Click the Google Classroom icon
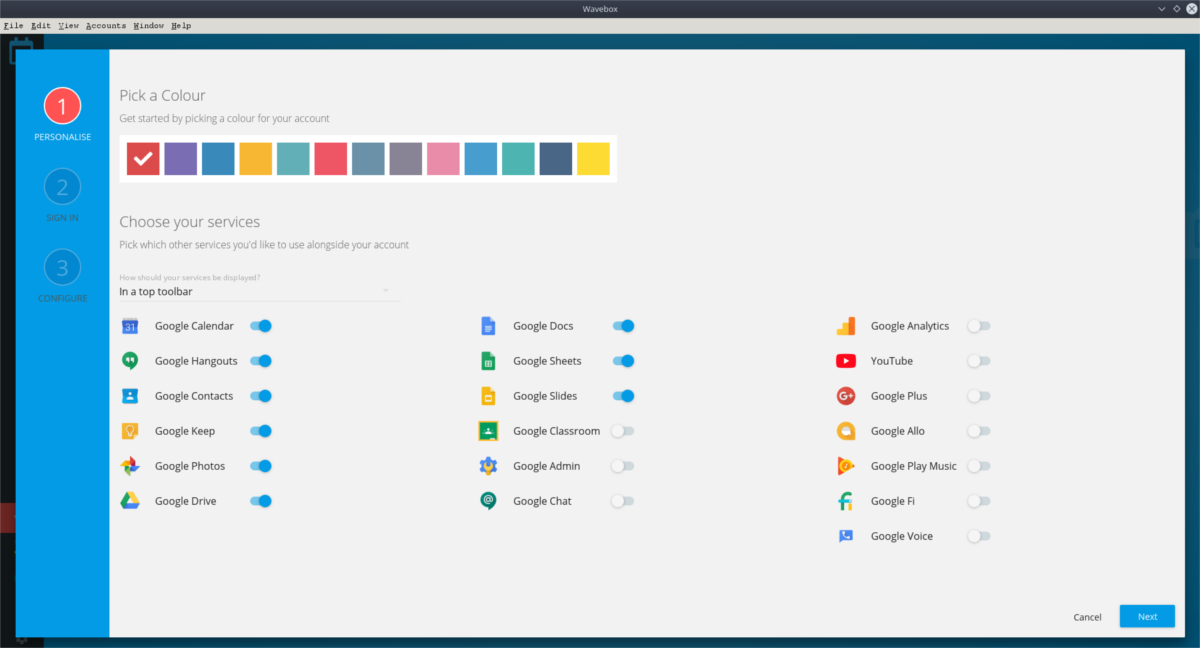 tap(488, 430)
